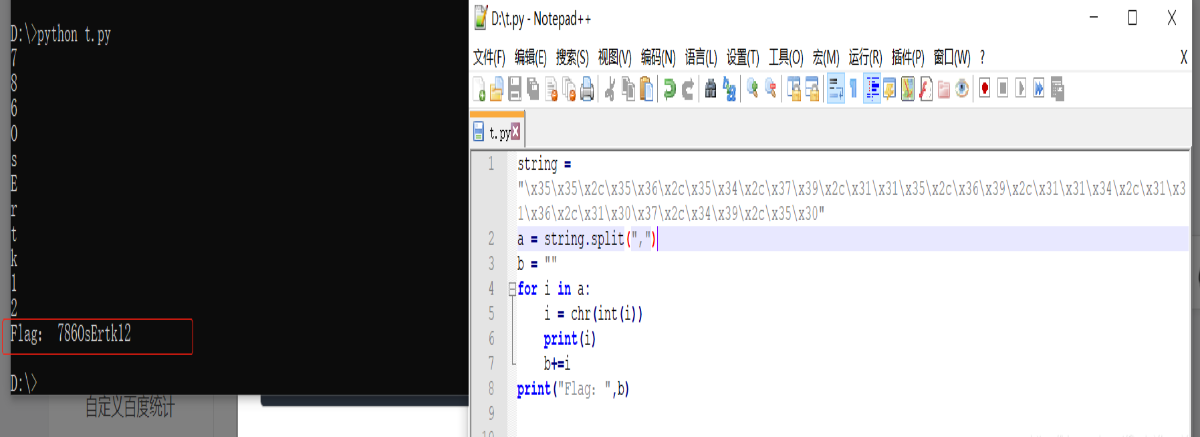Click line number 8 in margin
The width and height of the screenshot is (1200, 437).
point(490,389)
